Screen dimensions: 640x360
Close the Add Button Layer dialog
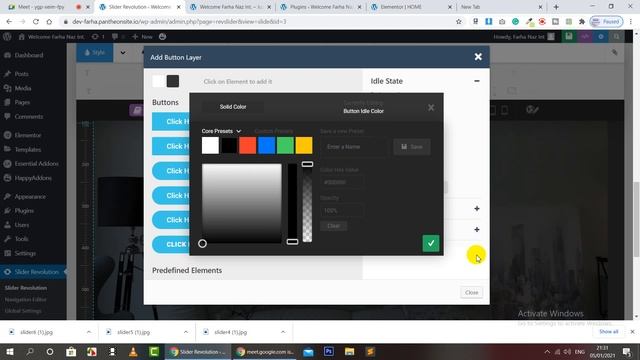click(478, 57)
